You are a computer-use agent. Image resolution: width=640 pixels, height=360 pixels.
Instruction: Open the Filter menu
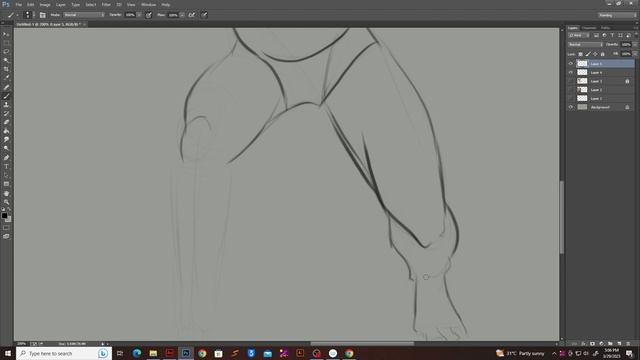106,4
